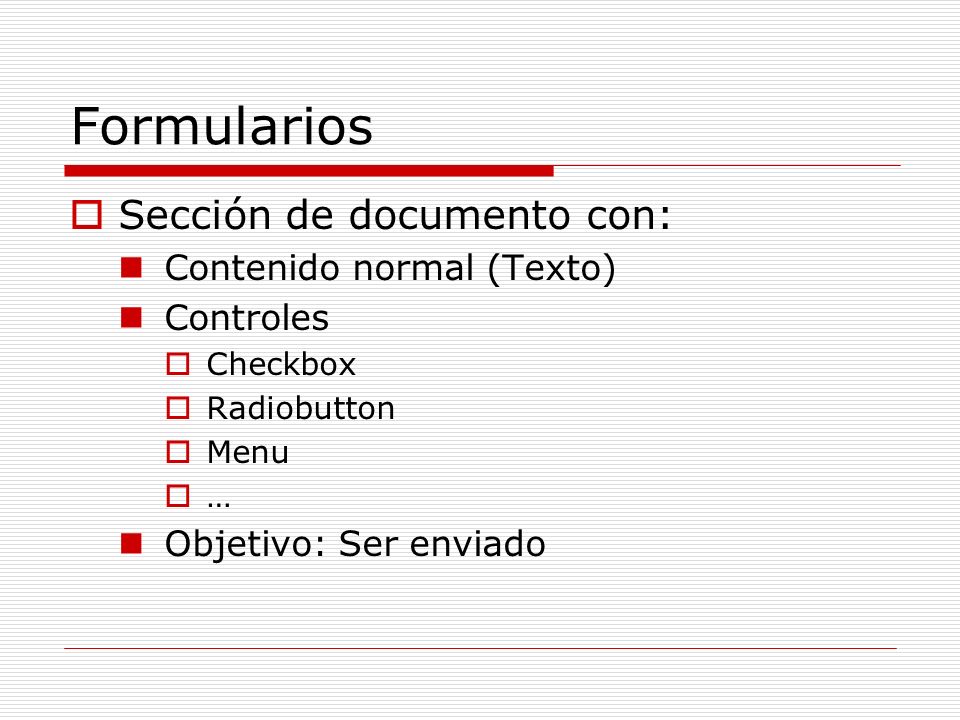The image size is (960, 720).
Task: Select the text Sección de documento con:
Action: 395,215
